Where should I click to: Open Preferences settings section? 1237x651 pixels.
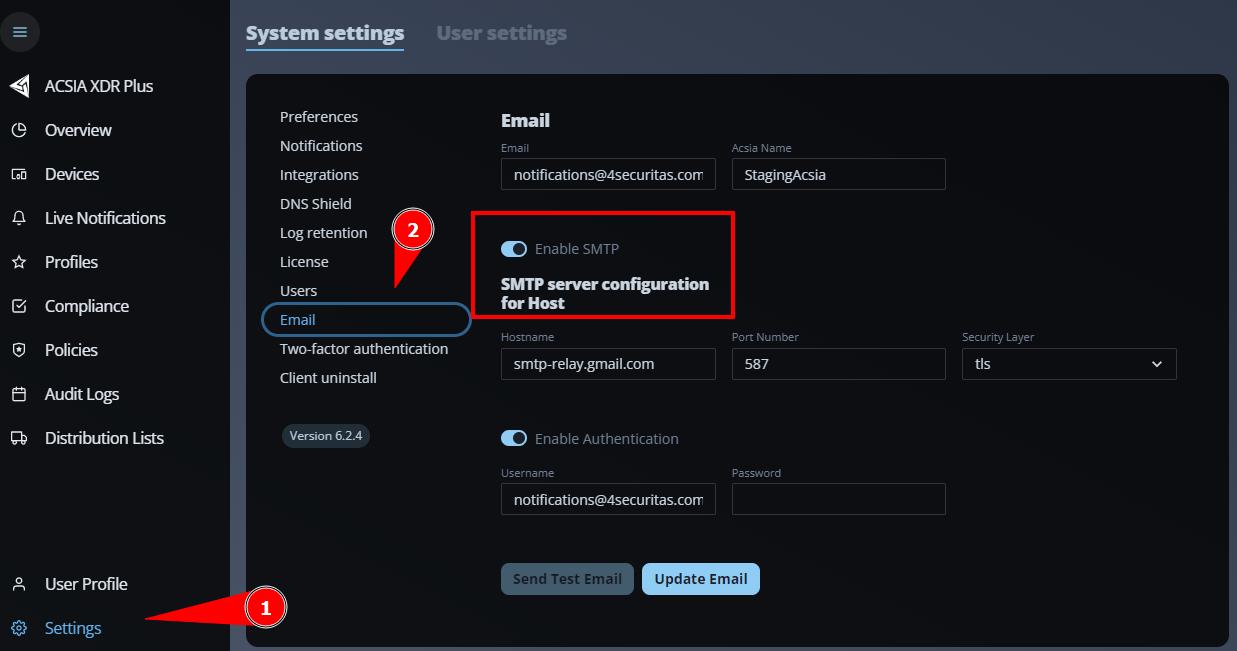319,117
